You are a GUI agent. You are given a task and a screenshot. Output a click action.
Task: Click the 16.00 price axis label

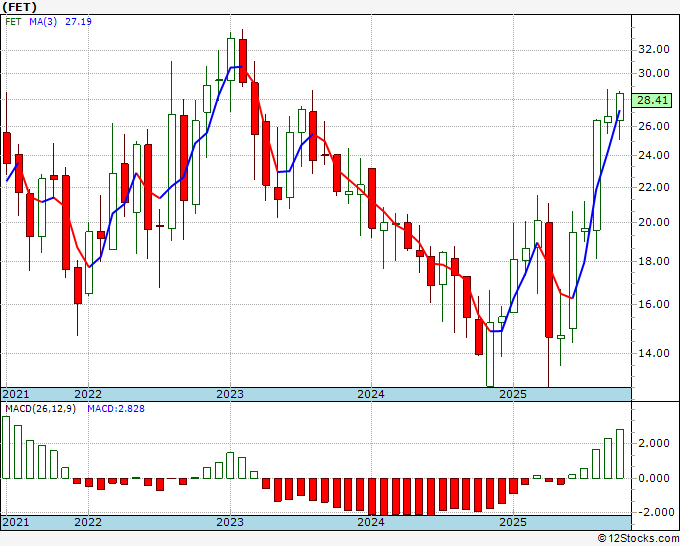pyautogui.click(x=654, y=304)
